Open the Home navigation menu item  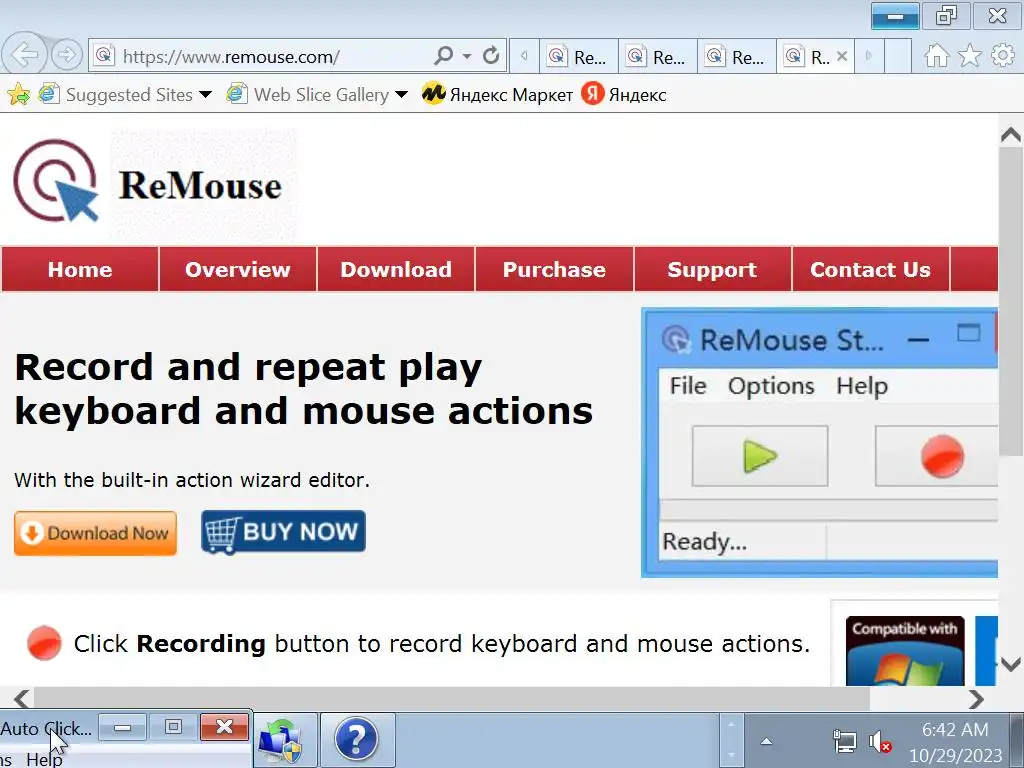tap(80, 269)
